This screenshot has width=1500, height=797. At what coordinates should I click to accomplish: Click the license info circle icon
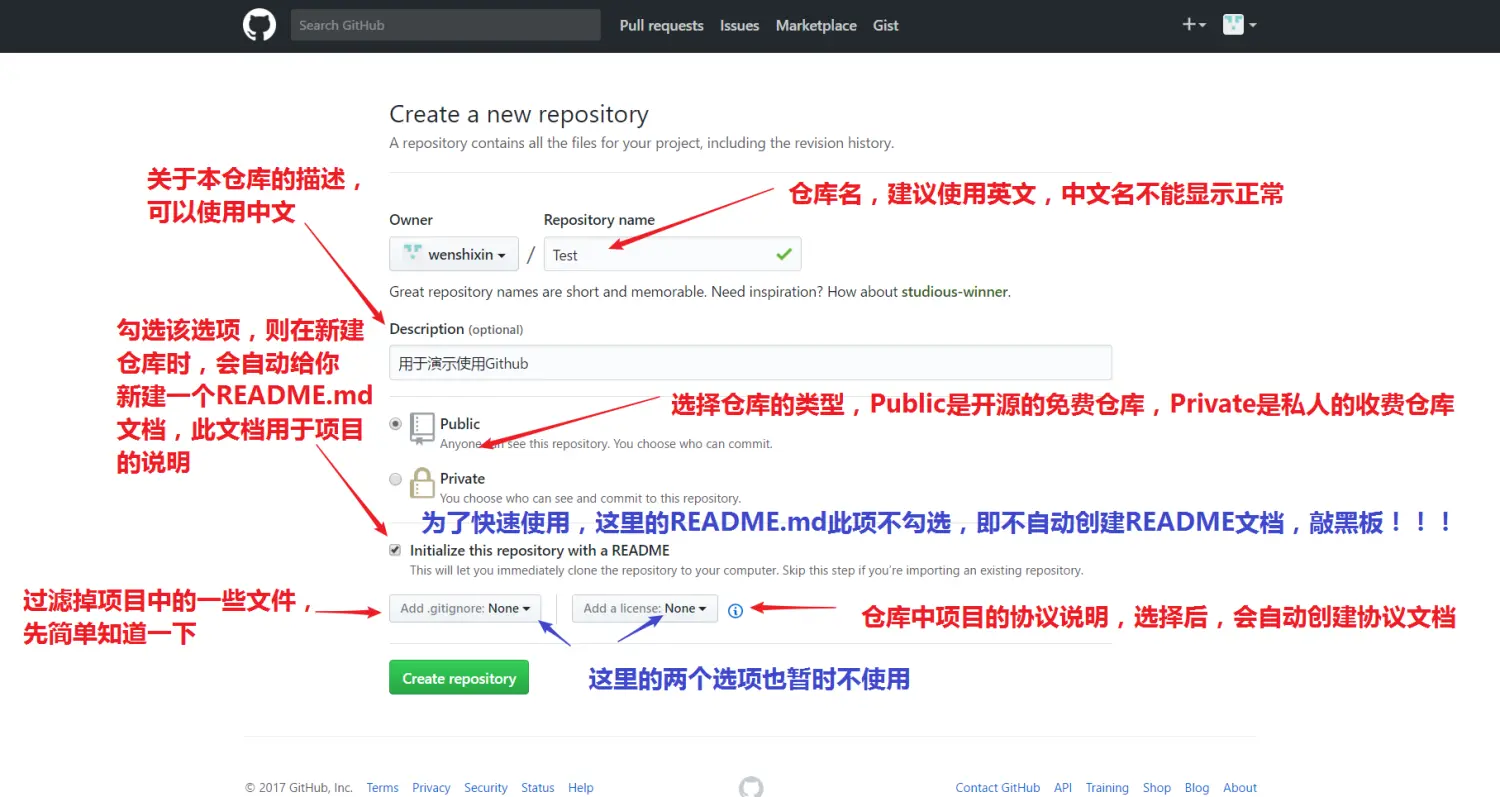click(x=736, y=610)
